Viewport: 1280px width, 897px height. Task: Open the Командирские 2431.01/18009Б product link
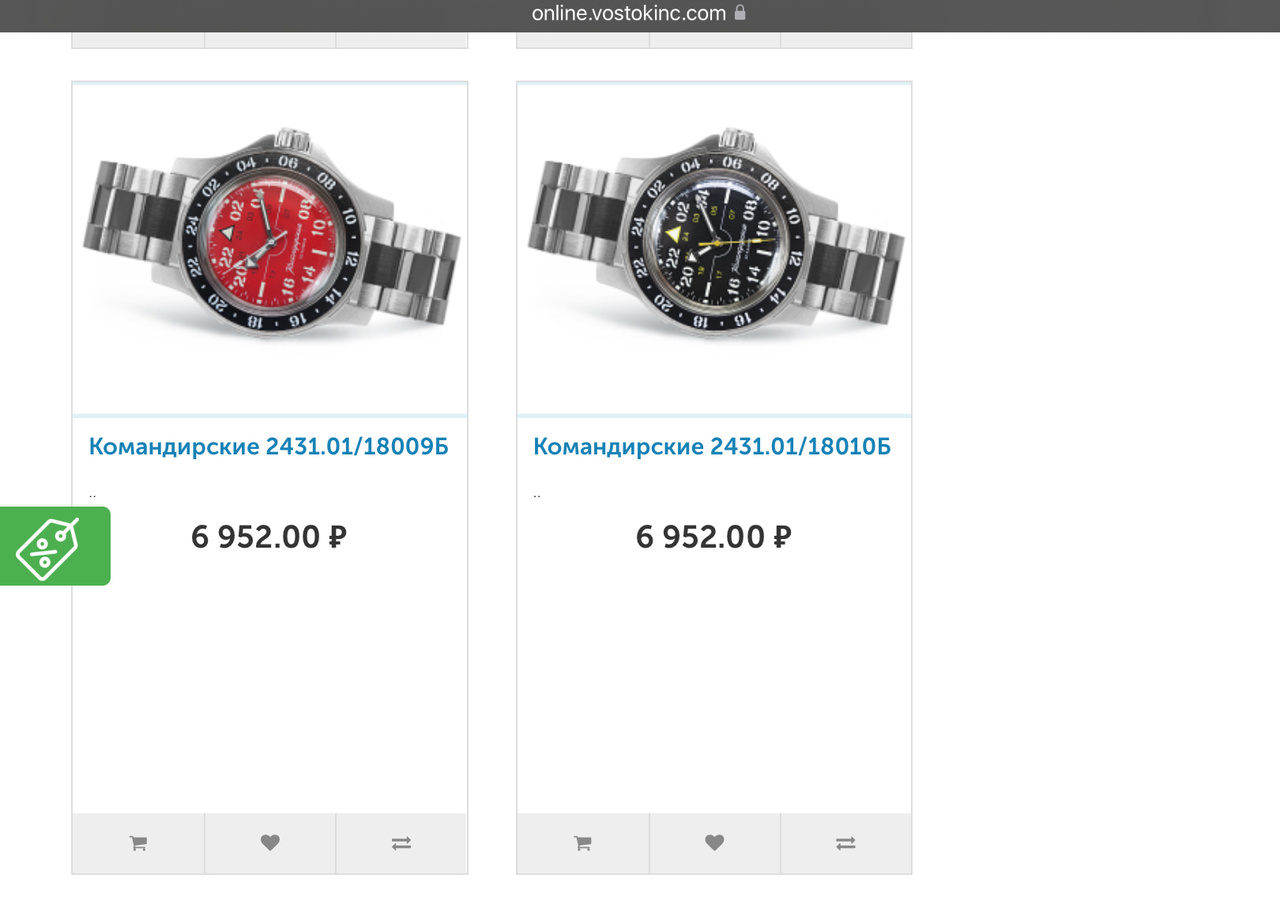[268, 446]
